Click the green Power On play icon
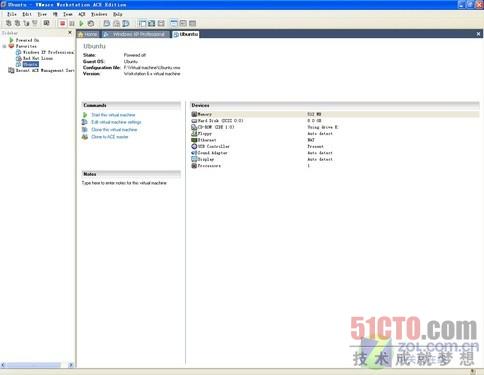 click(x=81, y=23)
